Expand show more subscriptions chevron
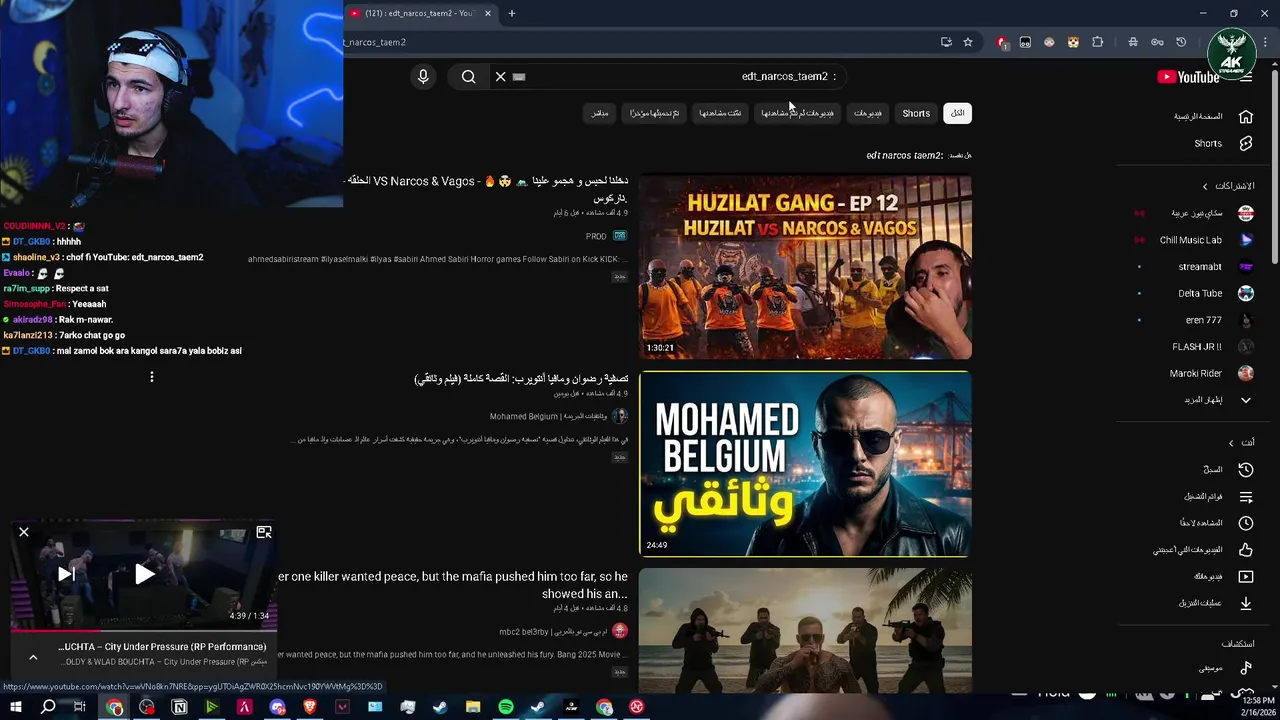 click(1246, 400)
